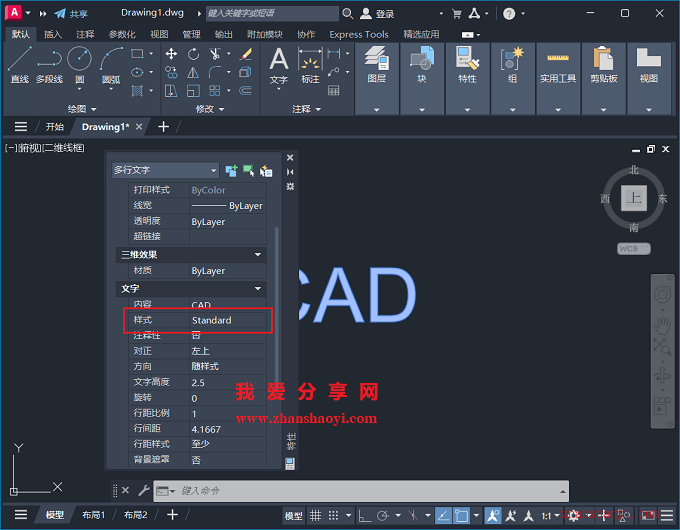This screenshot has width=680, height=530.
Task: Select the Rotate tool icon
Action: pyautogui.click(x=193, y=54)
